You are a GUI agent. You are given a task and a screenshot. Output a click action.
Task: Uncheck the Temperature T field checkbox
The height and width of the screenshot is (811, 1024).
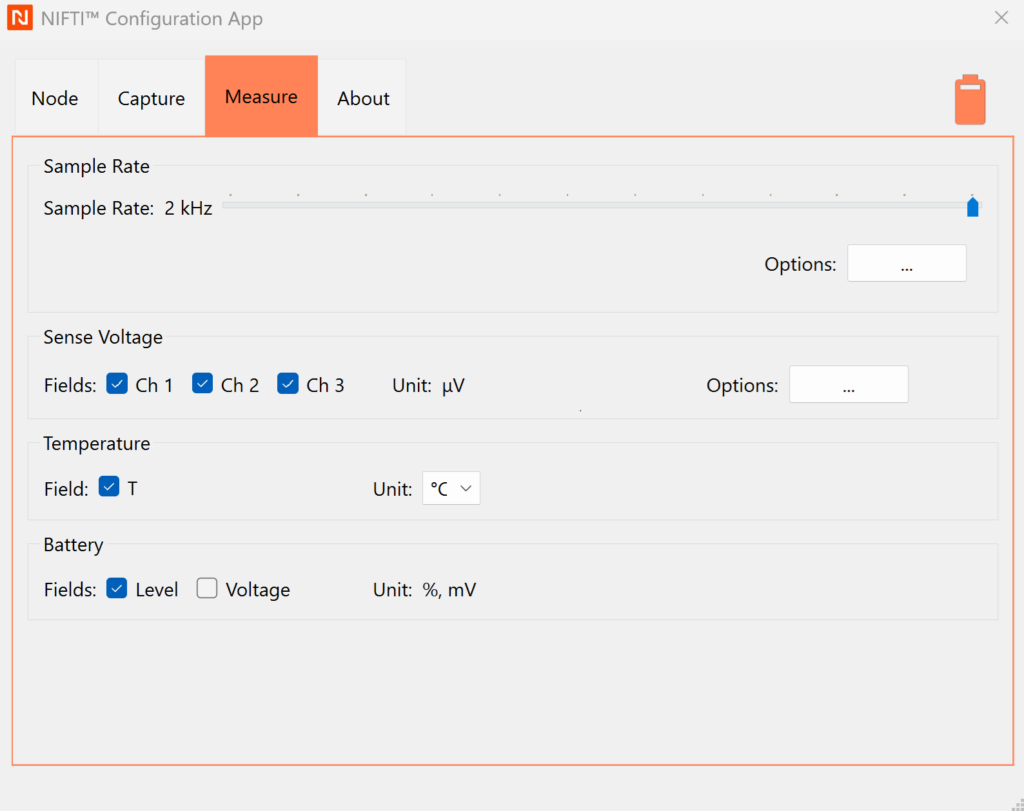109,488
